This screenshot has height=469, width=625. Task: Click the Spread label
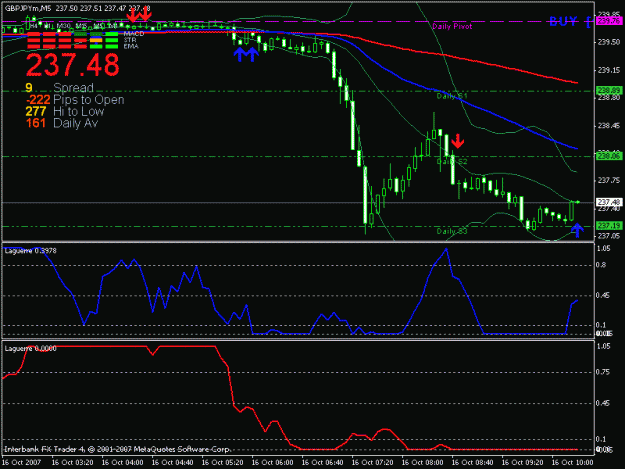(x=73, y=88)
